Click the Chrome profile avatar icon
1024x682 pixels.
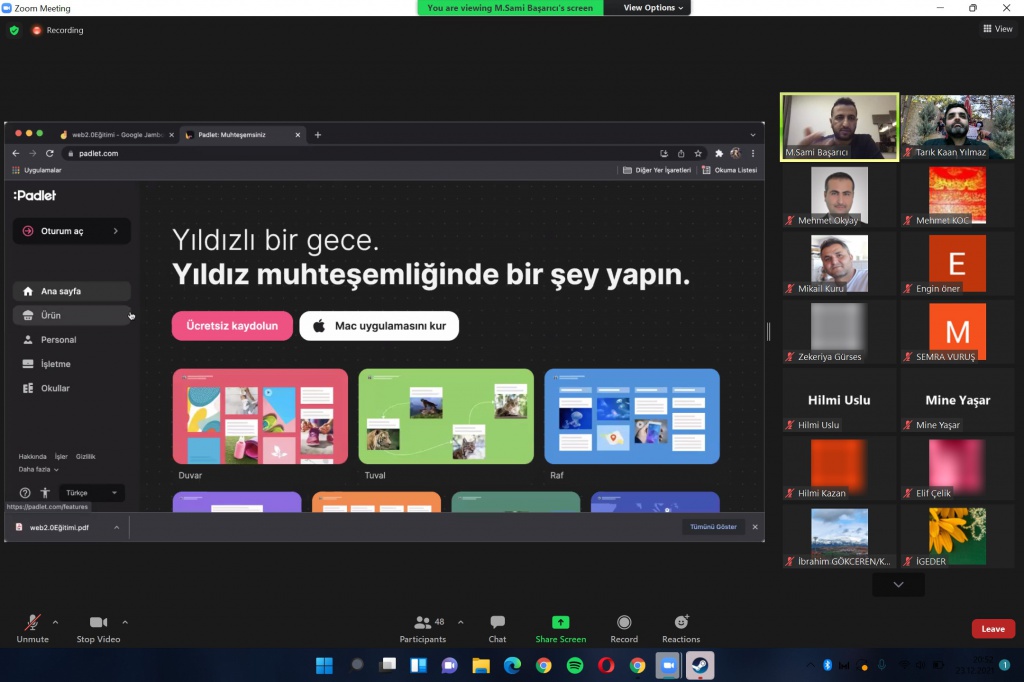tap(736, 154)
